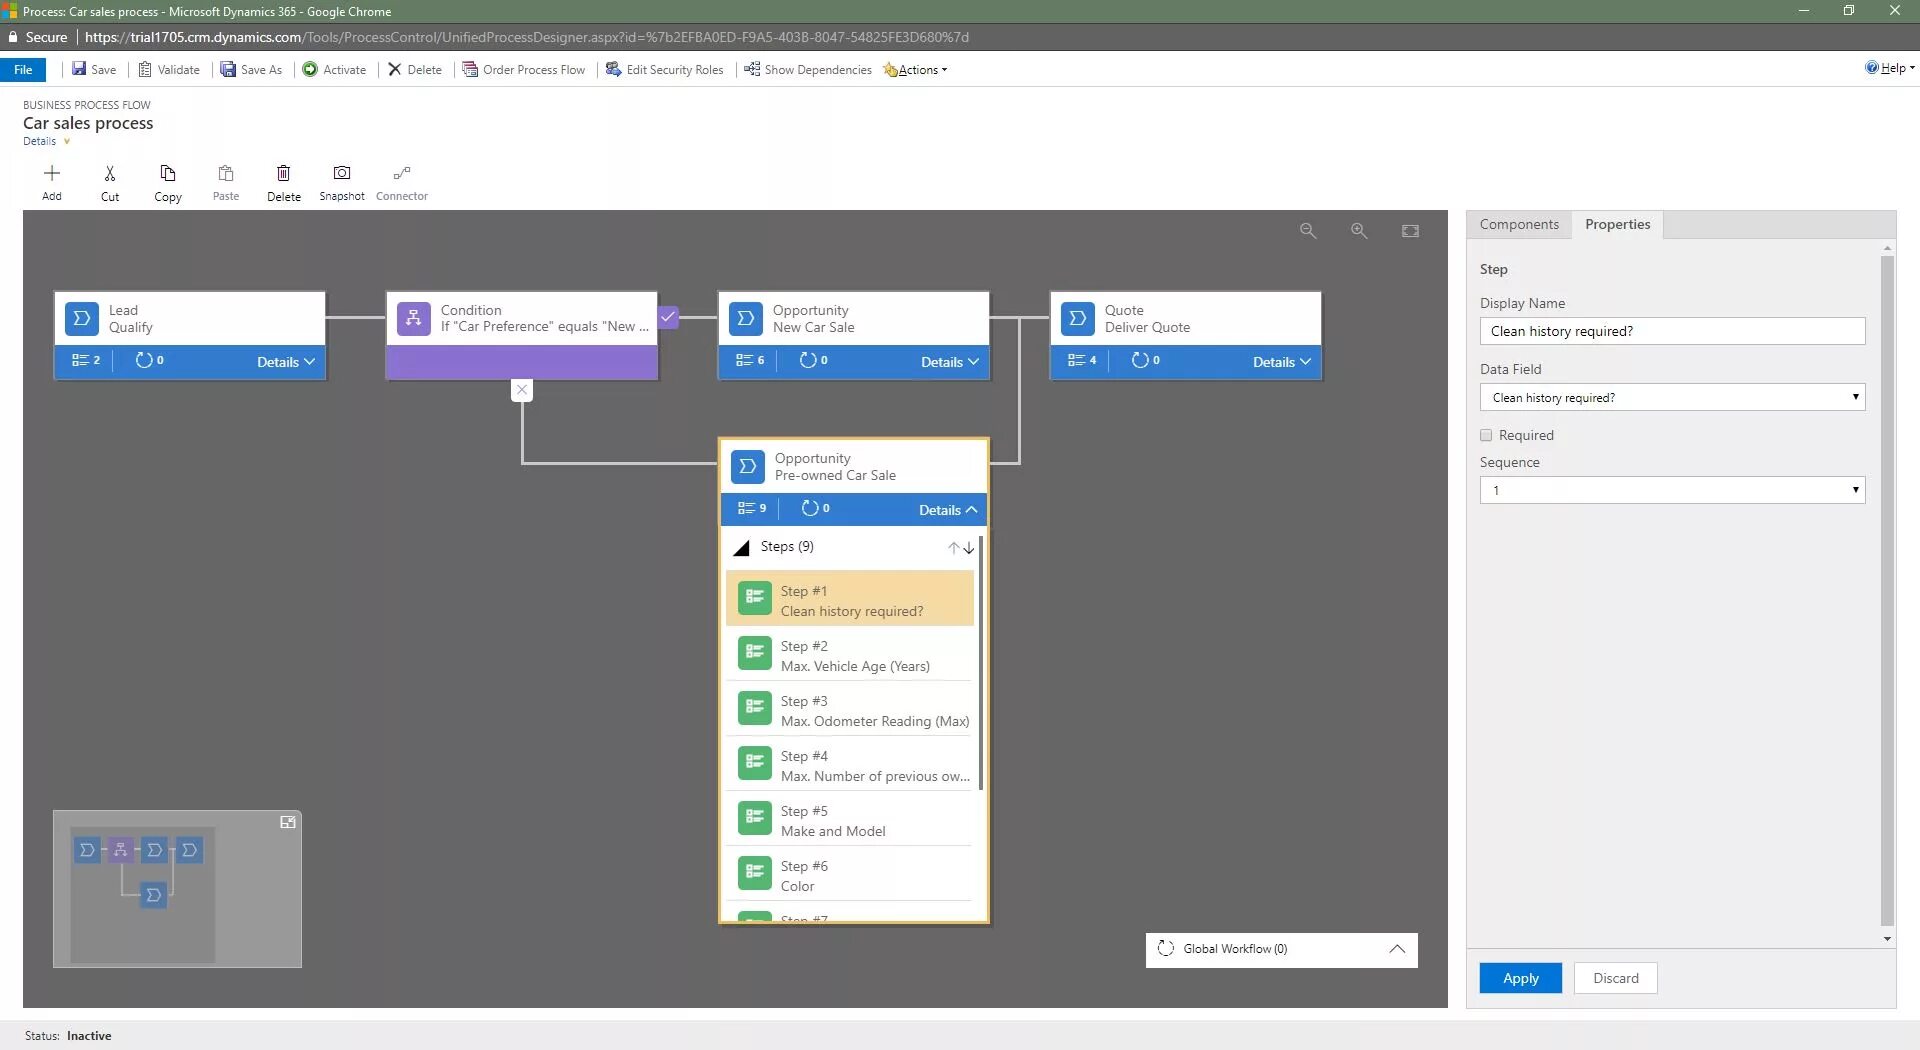This screenshot has height=1050, width=1920.
Task: Click the Apply button
Action: tap(1520, 978)
